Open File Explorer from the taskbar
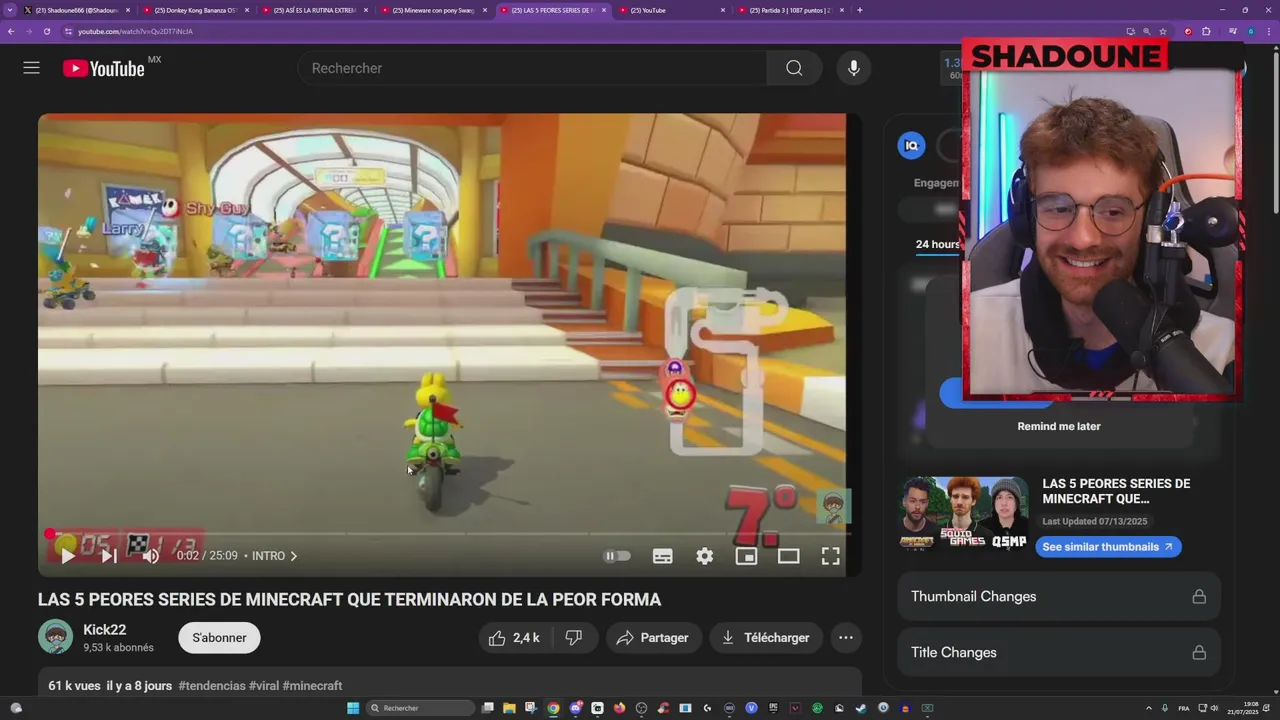Viewport: 1280px width, 720px height. pyautogui.click(x=509, y=708)
